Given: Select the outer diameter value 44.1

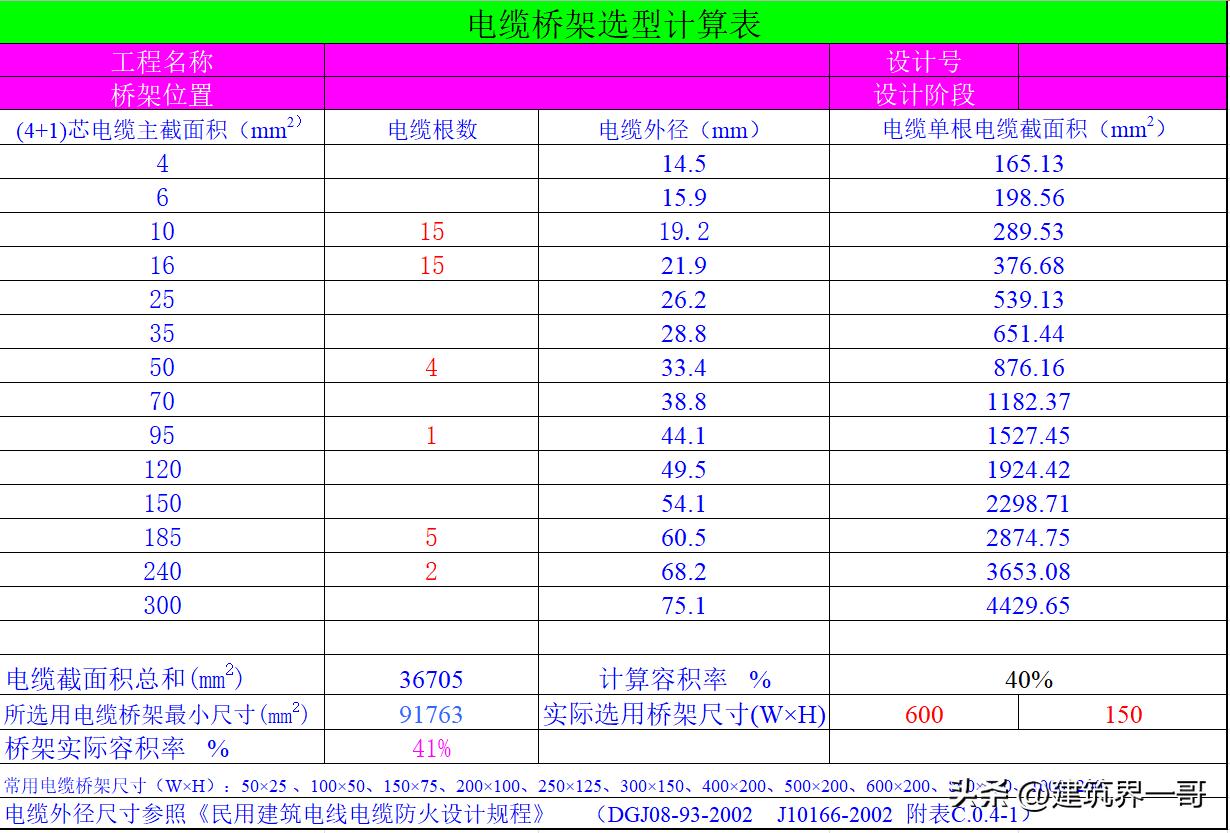Looking at the screenshot, I should 684,435.
